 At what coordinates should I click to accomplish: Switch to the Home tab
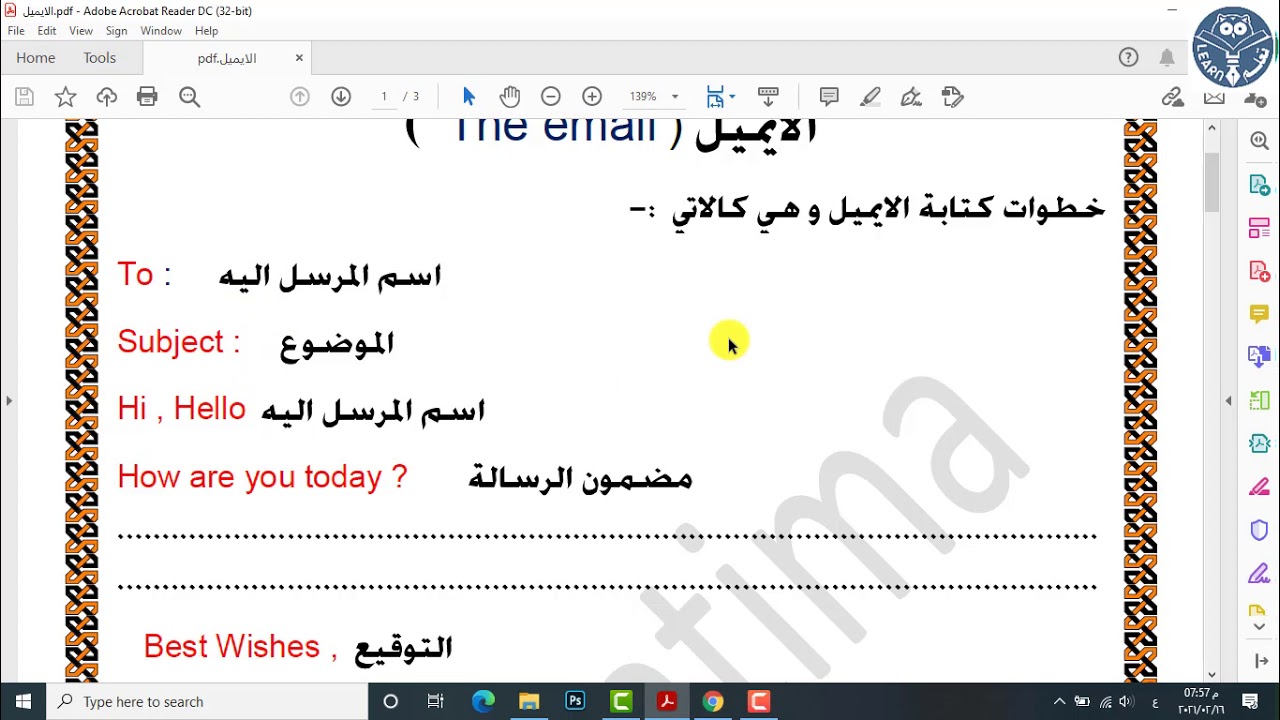(36, 58)
